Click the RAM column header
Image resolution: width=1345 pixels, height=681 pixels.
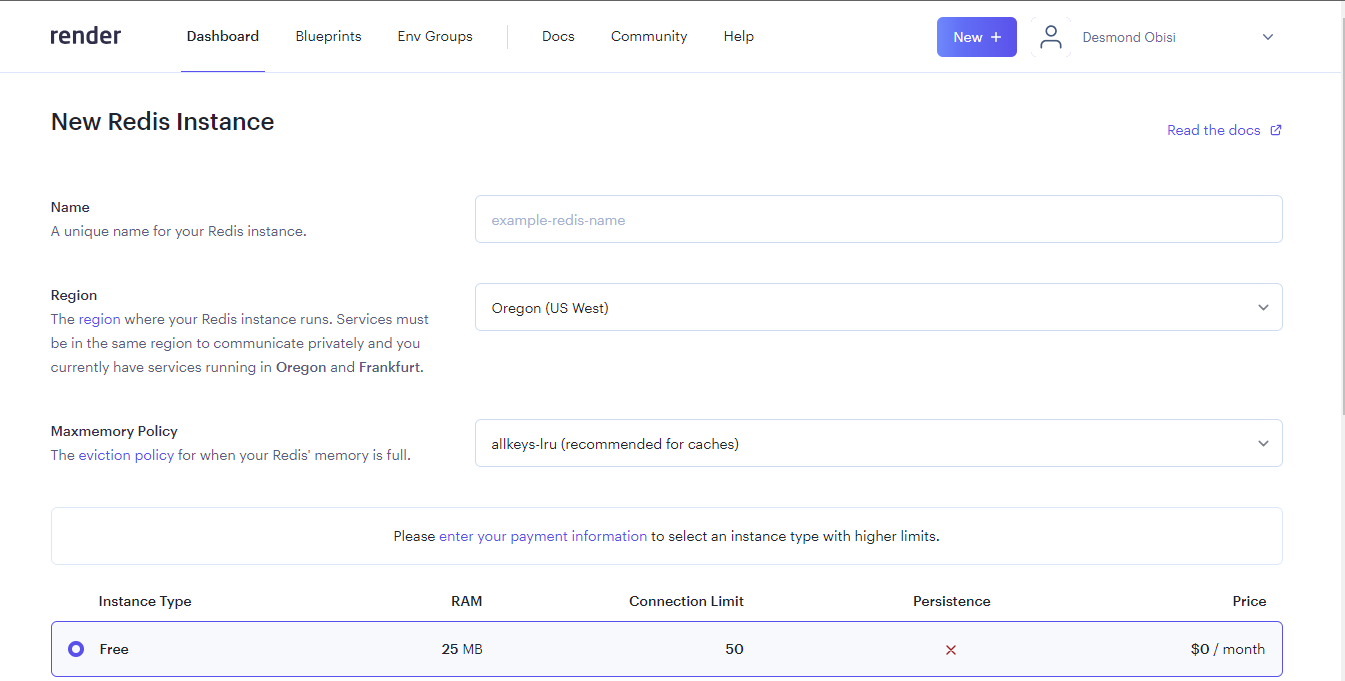point(466,601)
